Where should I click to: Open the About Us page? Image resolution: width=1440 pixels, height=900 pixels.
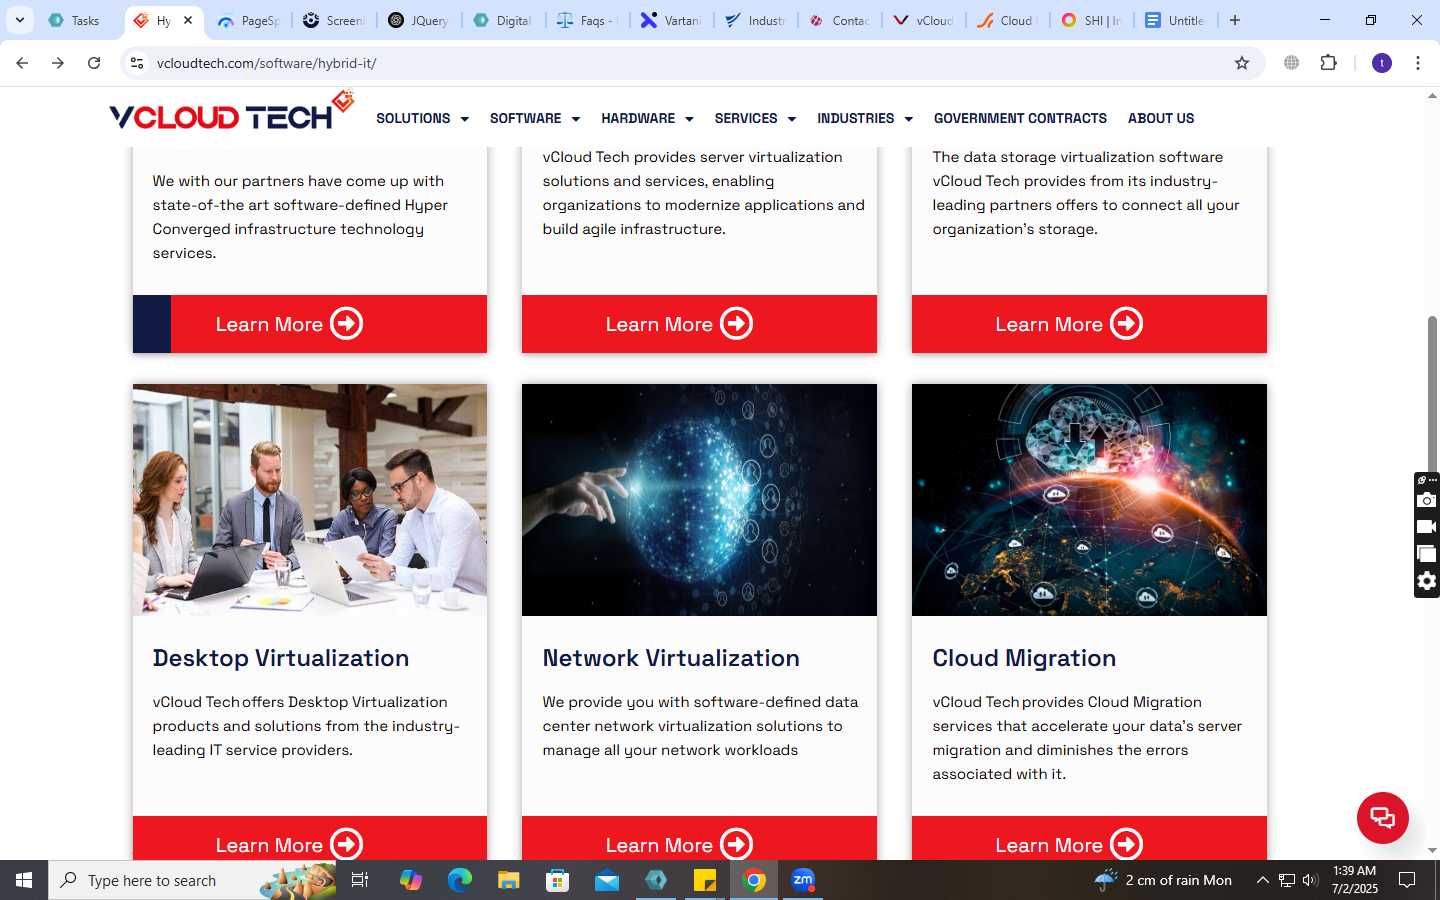[x=1161, y=118]
